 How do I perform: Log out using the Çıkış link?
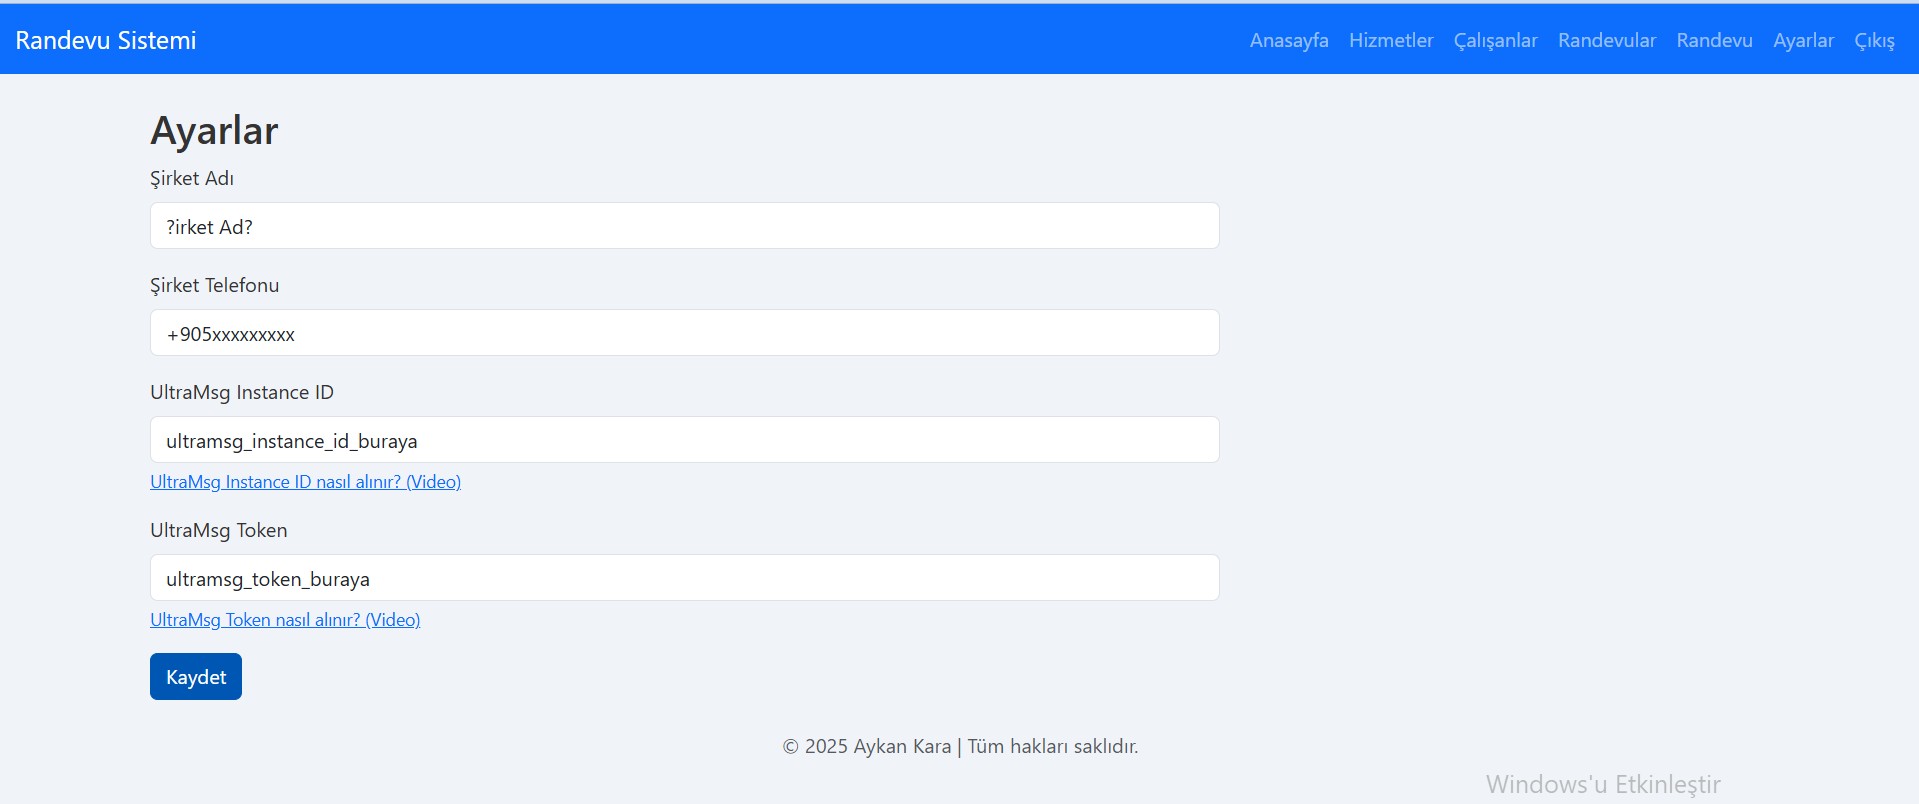1874,40
